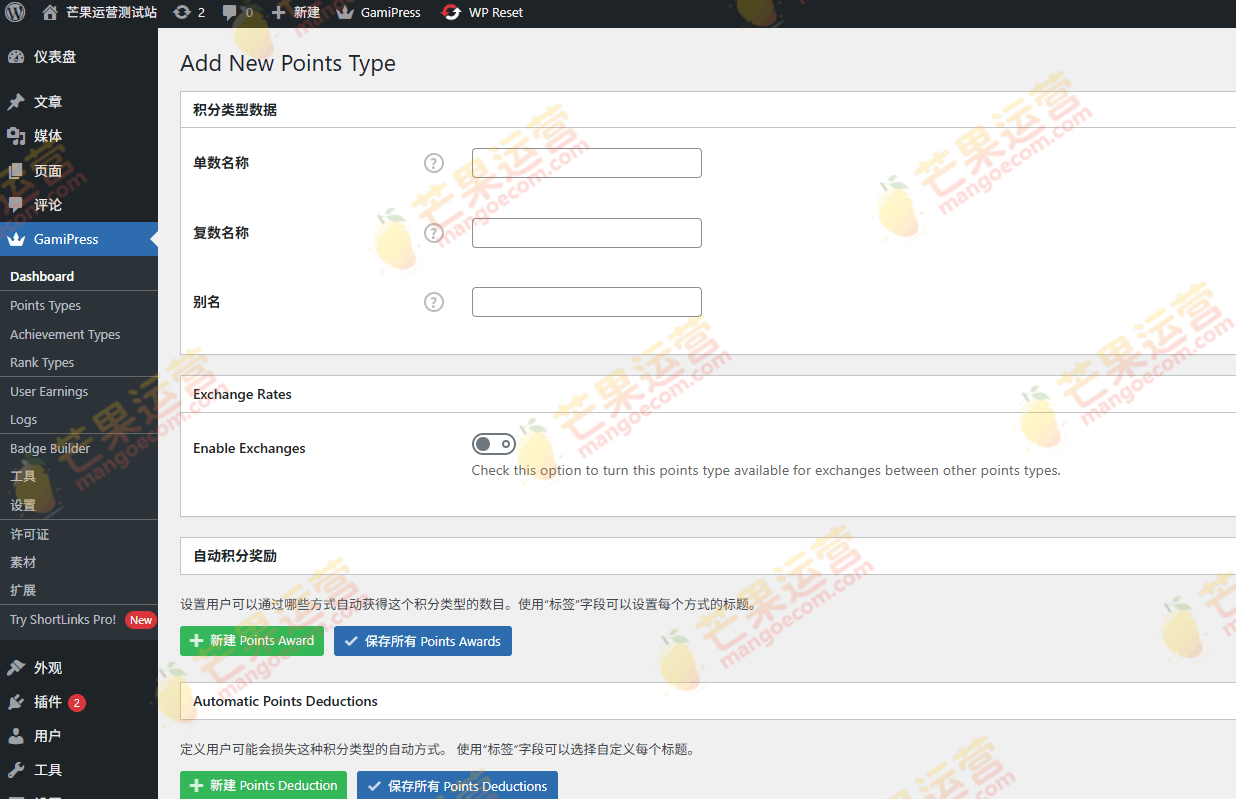Click 保存所有 Points Awards button

click(422, 641)
